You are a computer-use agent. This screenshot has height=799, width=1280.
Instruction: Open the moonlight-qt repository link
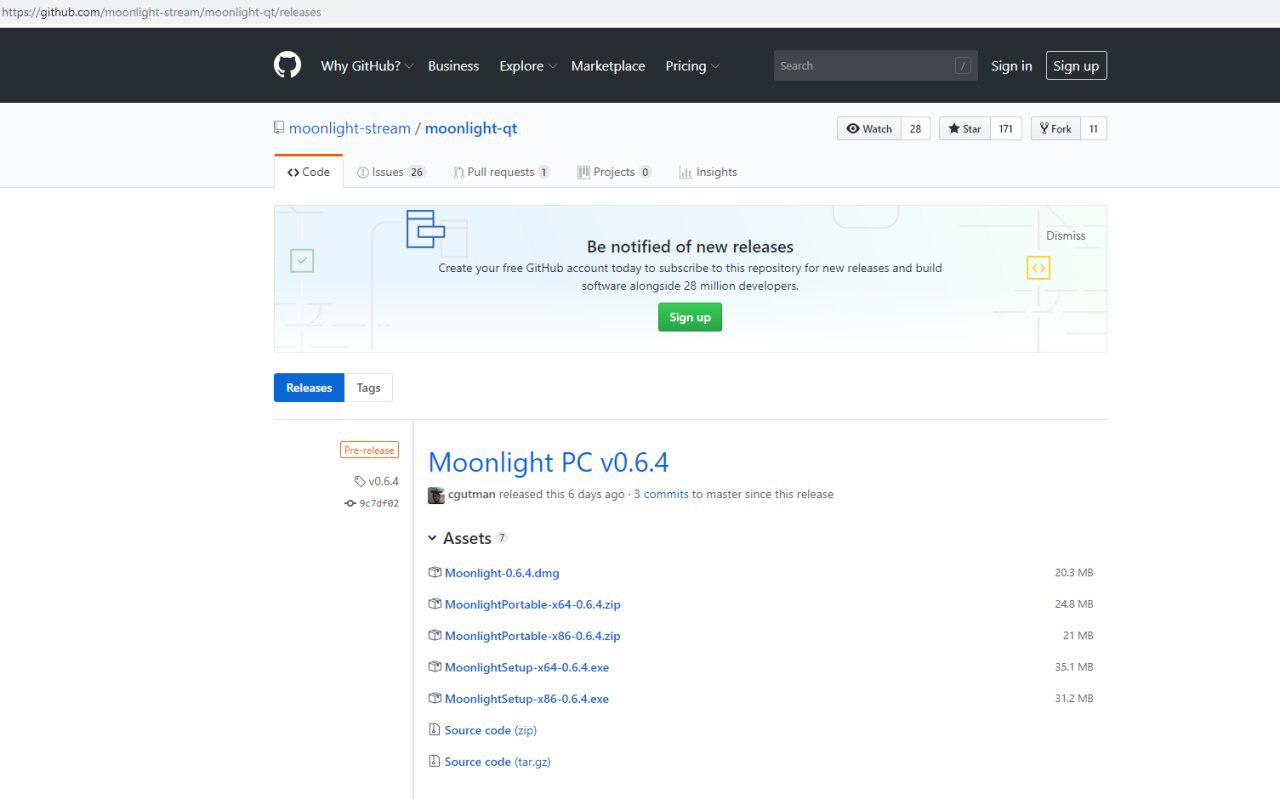471,128
